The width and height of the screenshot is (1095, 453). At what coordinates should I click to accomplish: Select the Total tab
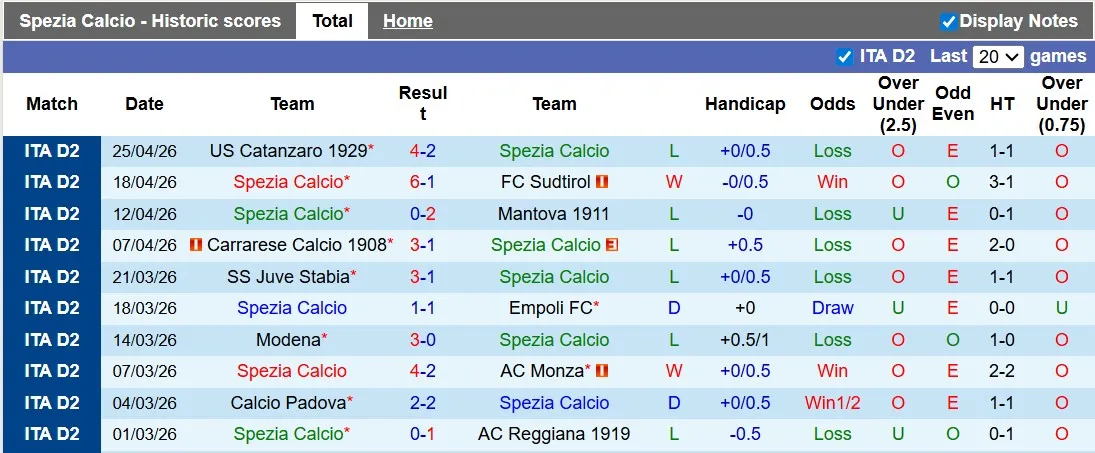coord(332,21)
